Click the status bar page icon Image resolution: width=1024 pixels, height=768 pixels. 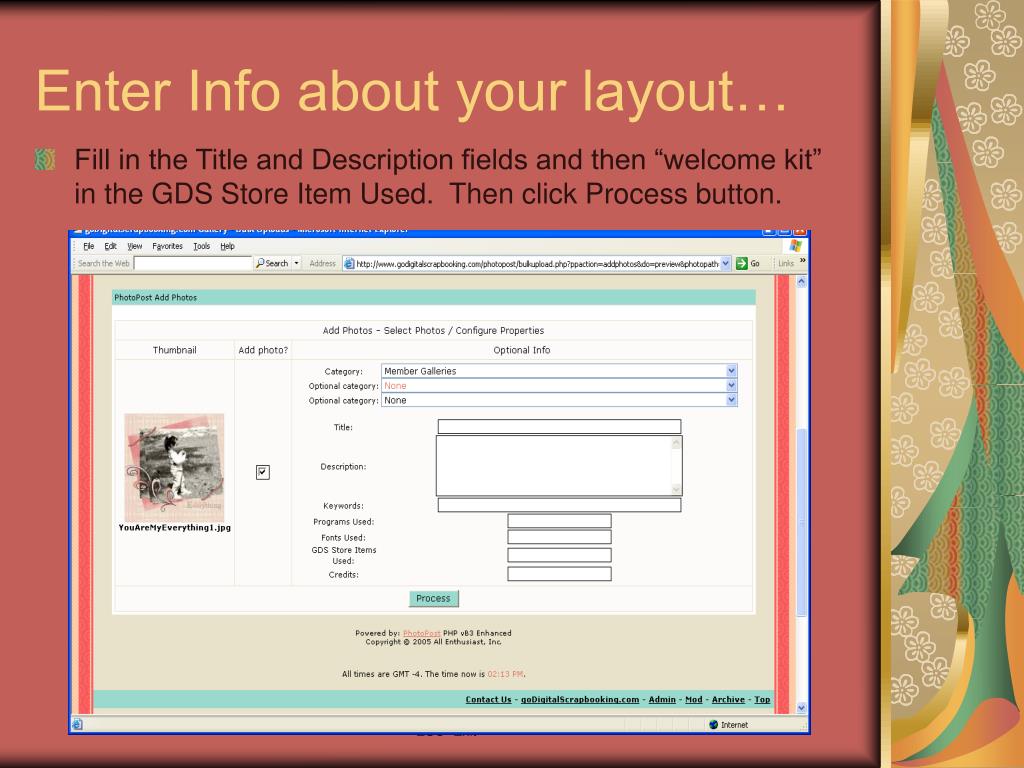click(77, 724)
